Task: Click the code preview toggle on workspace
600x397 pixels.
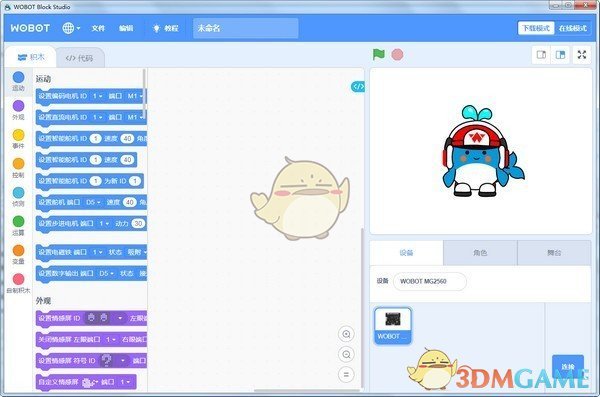Action: point(358,87)
